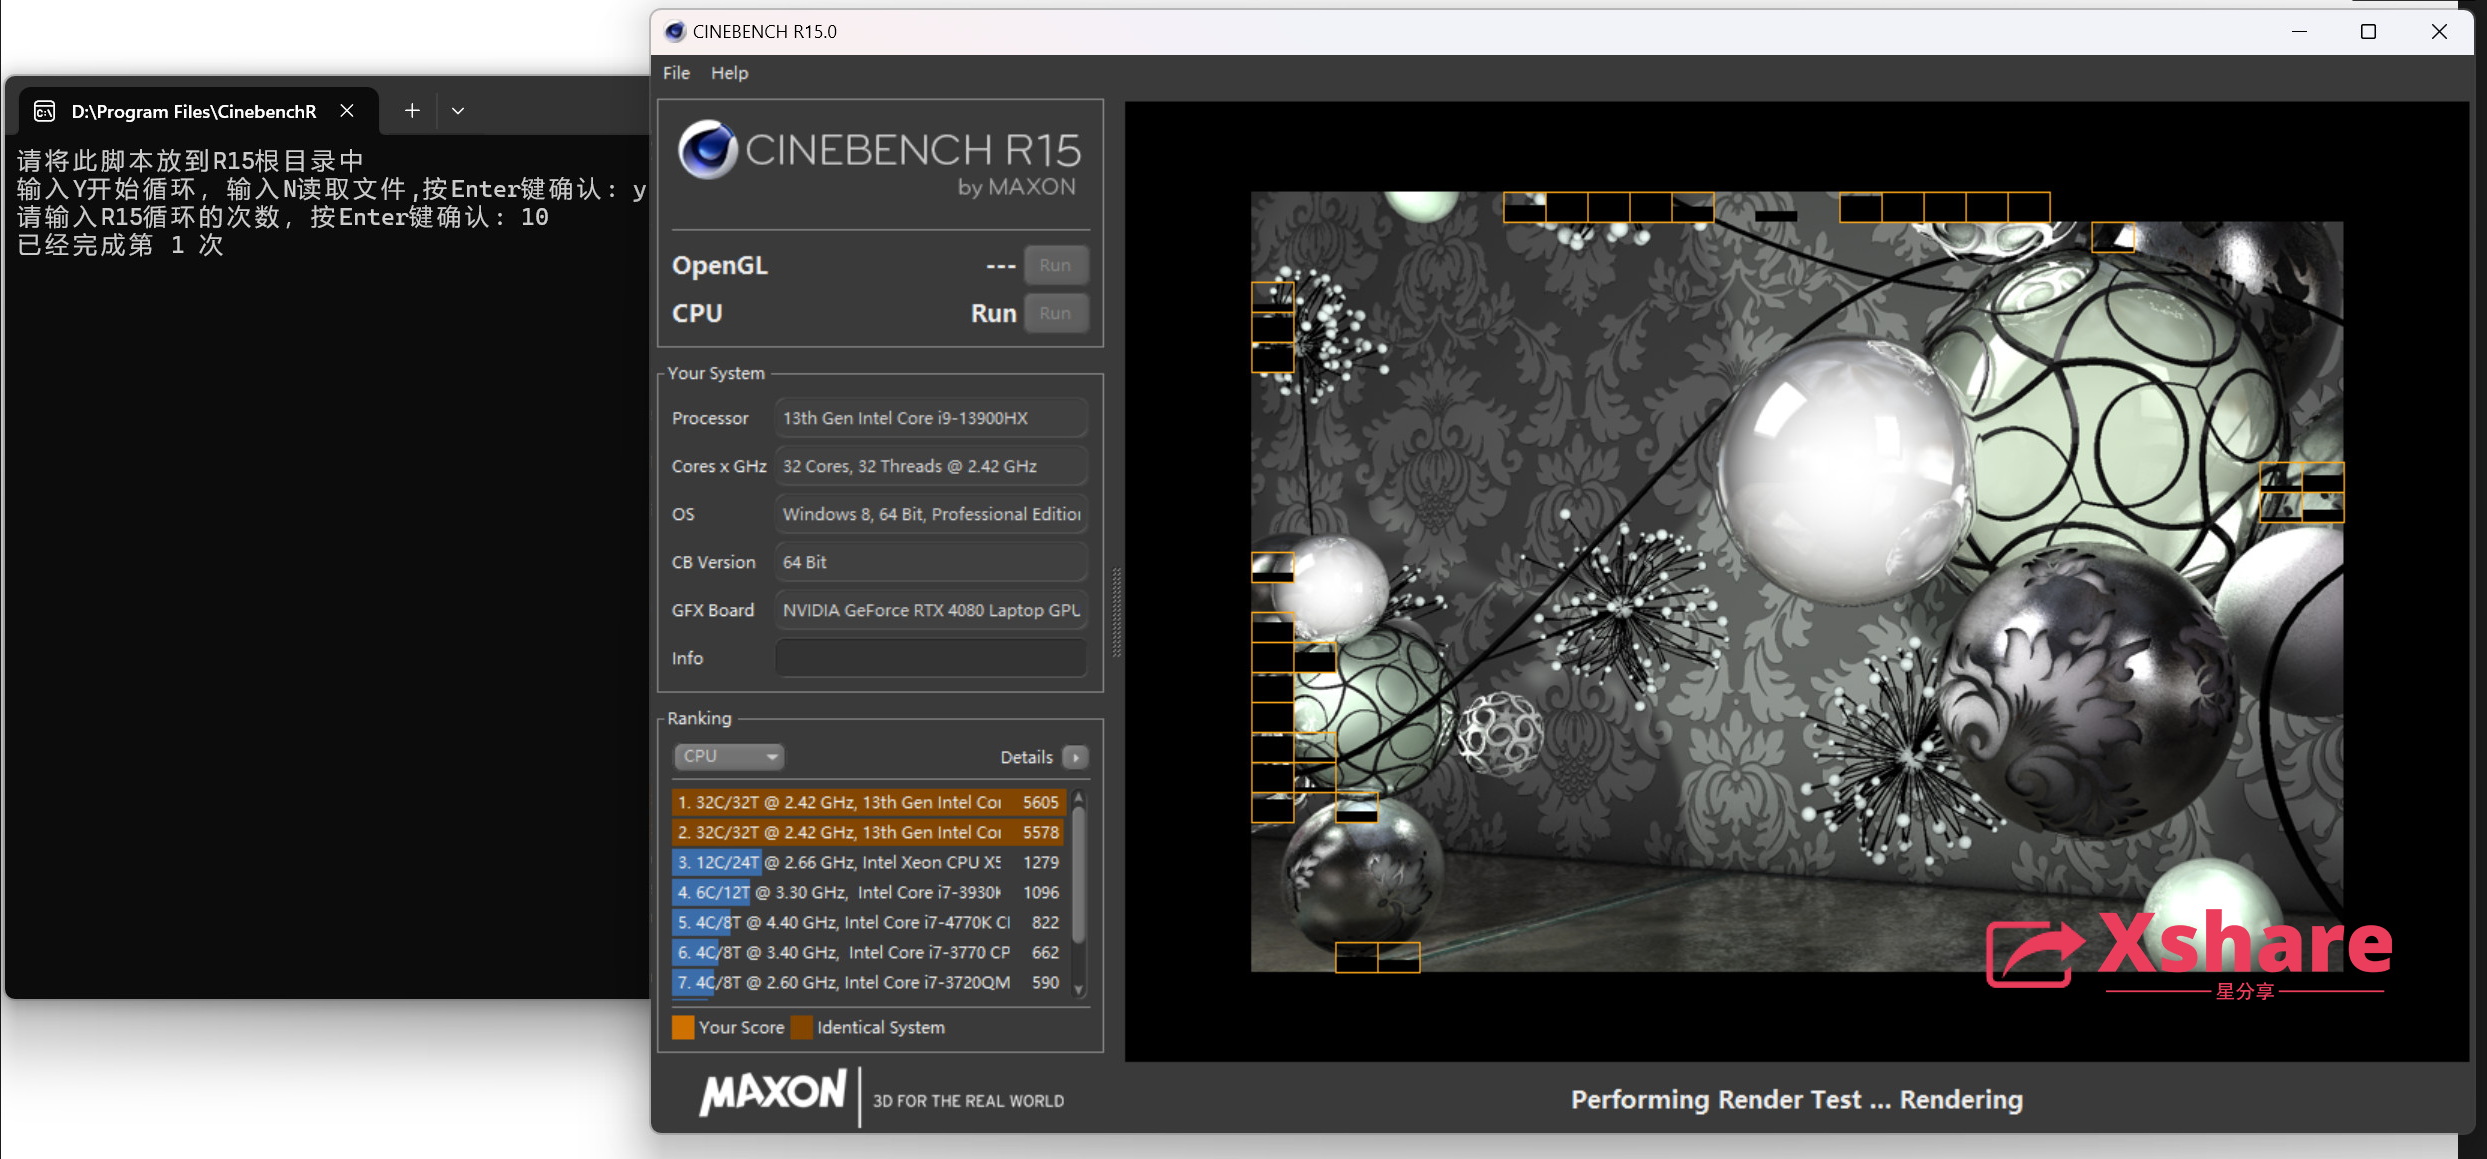
Task: Click the ranking list scrollbar thumb
Action: click(x=1078, y=873)
